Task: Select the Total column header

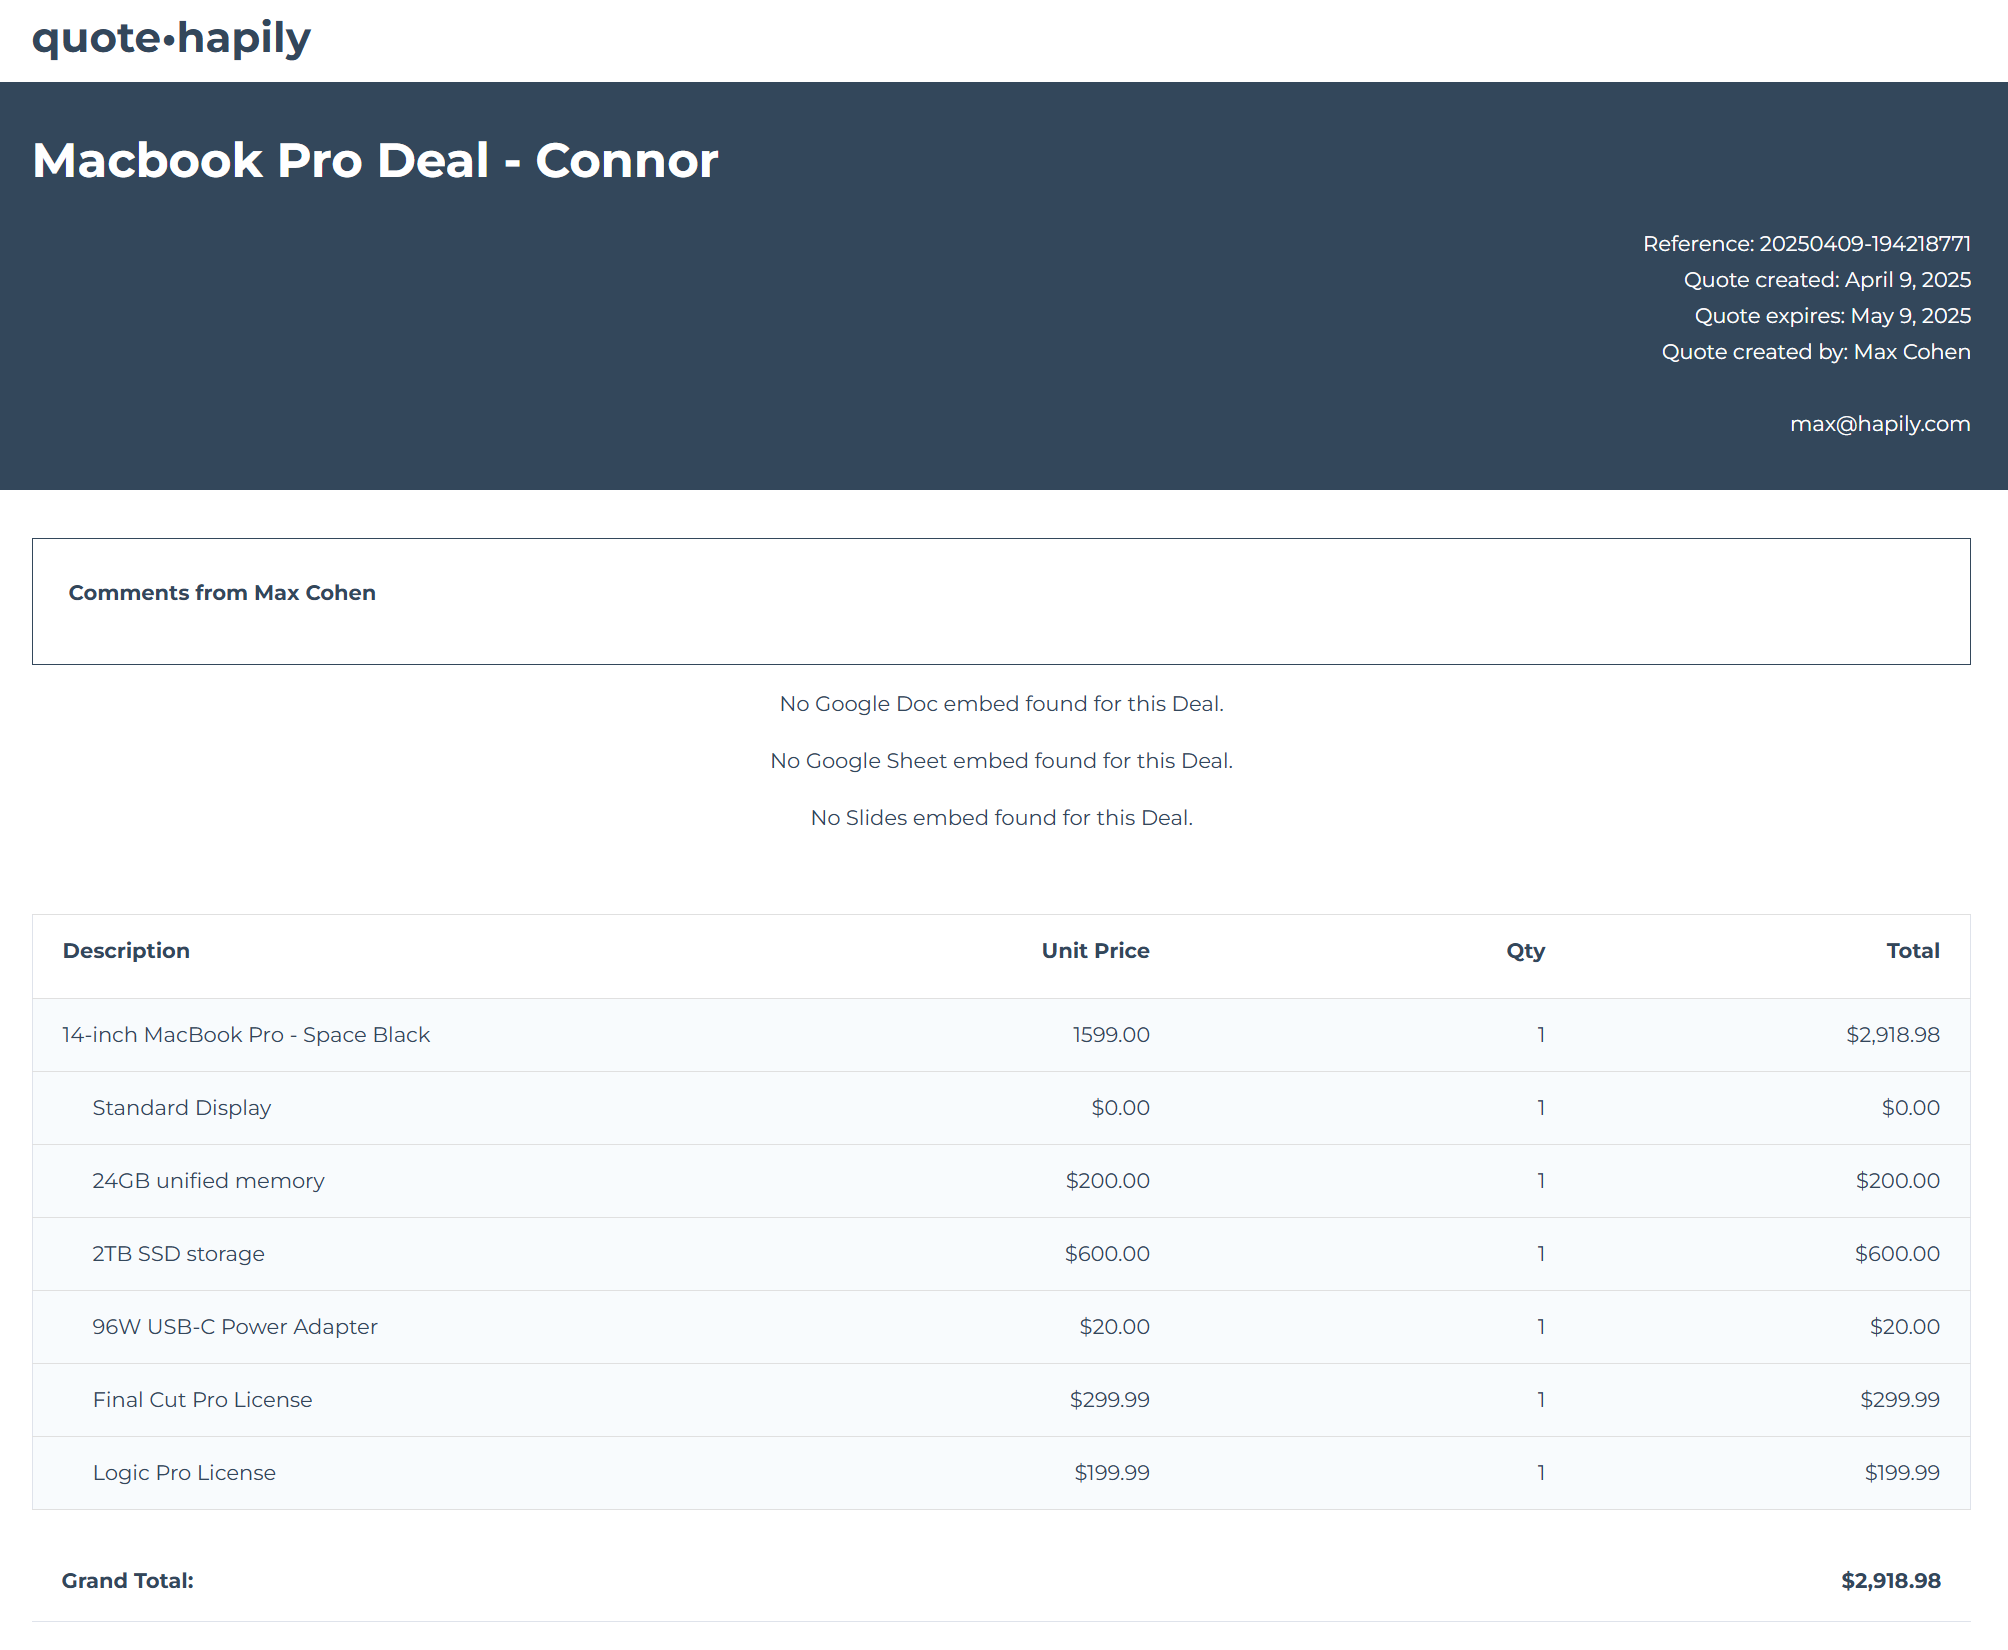Action: pos(1913,950)
